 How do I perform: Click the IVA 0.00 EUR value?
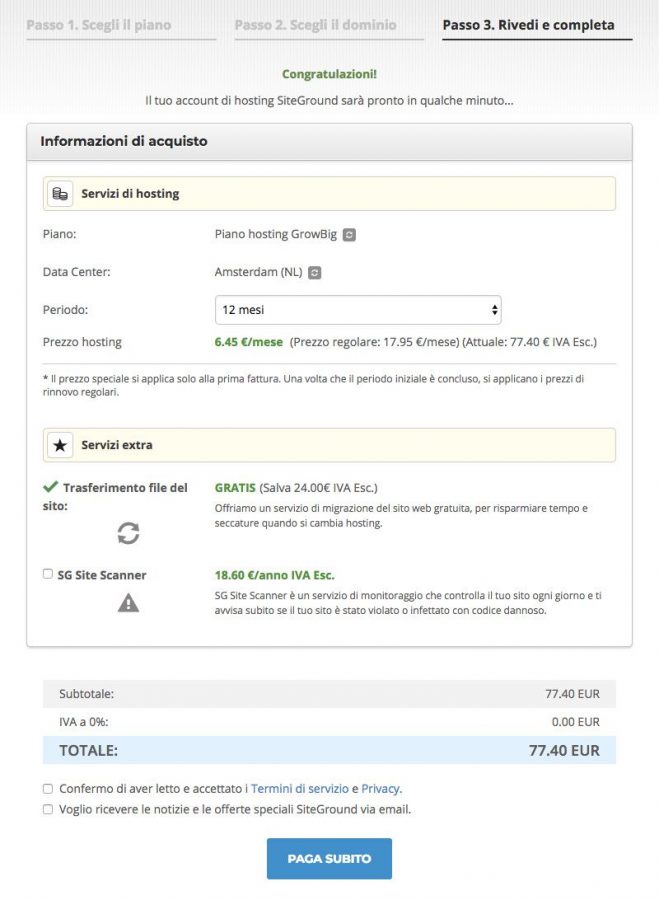576,722
